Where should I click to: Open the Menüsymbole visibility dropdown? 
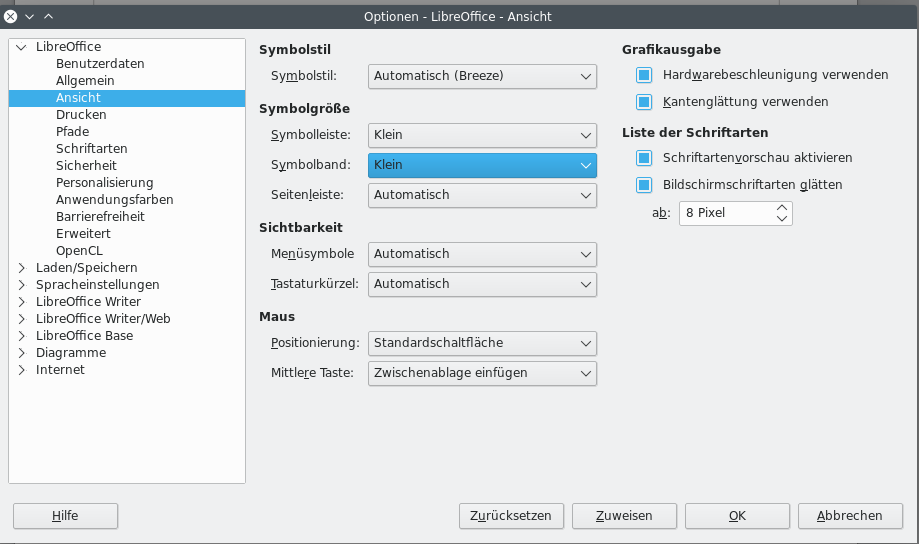pos(482,254)
